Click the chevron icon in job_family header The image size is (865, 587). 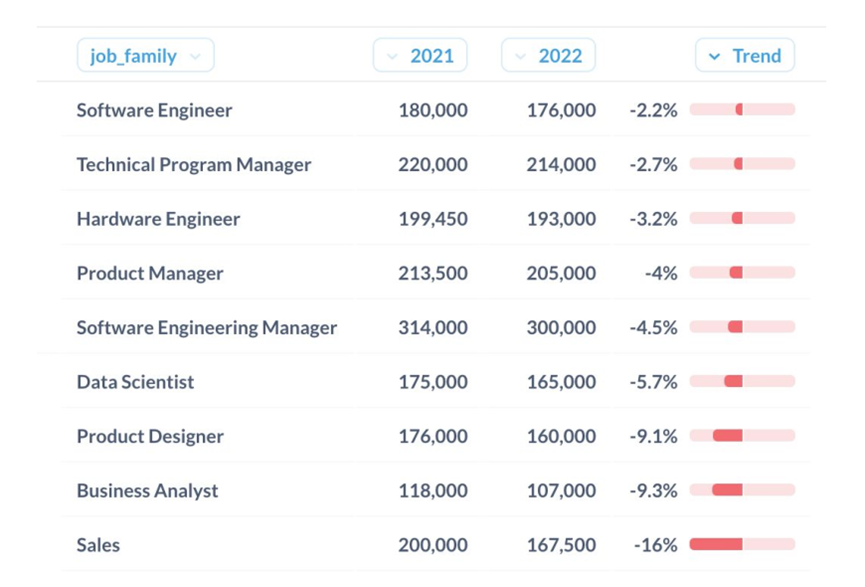pos(195,57)
